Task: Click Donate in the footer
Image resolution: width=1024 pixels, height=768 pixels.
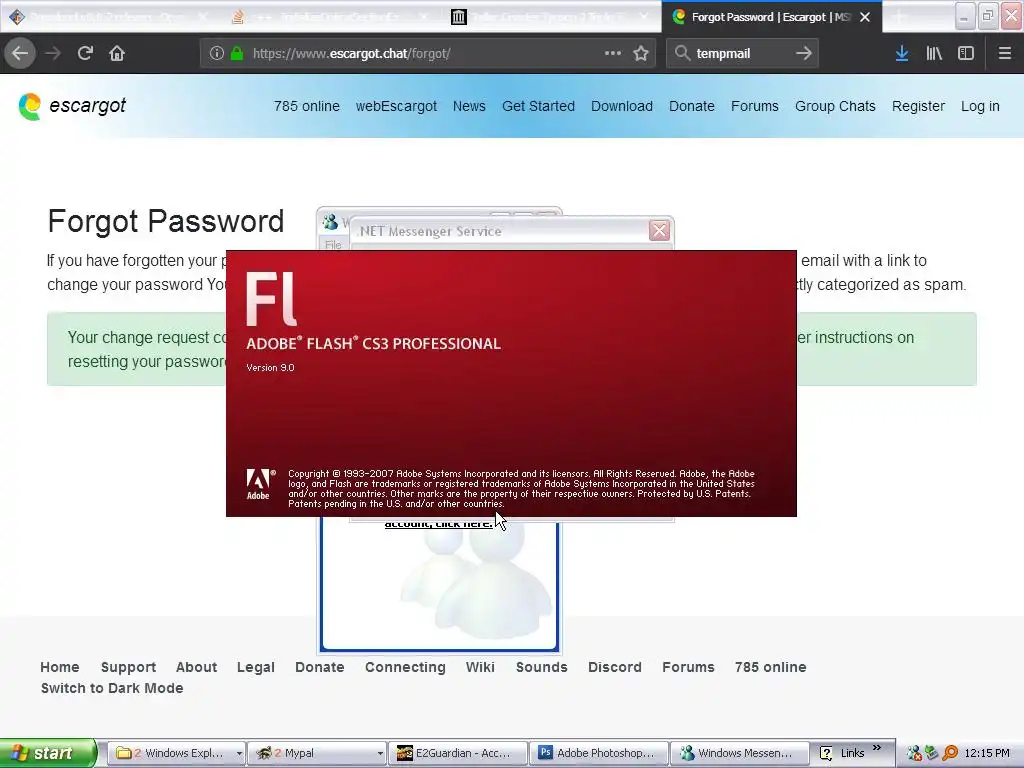Action: pyautogui.click(x=319, y=667)
